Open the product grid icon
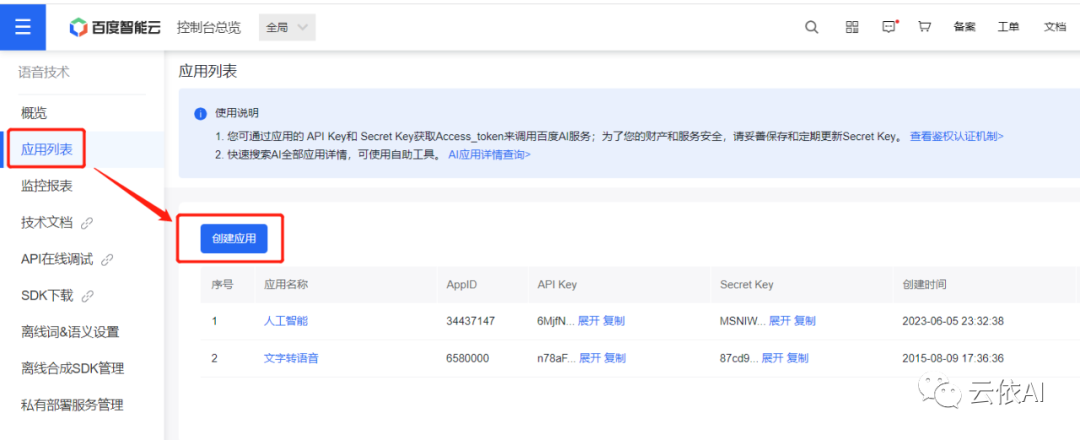Screen dimensions: 1080x440 click(x=852, y=27)
